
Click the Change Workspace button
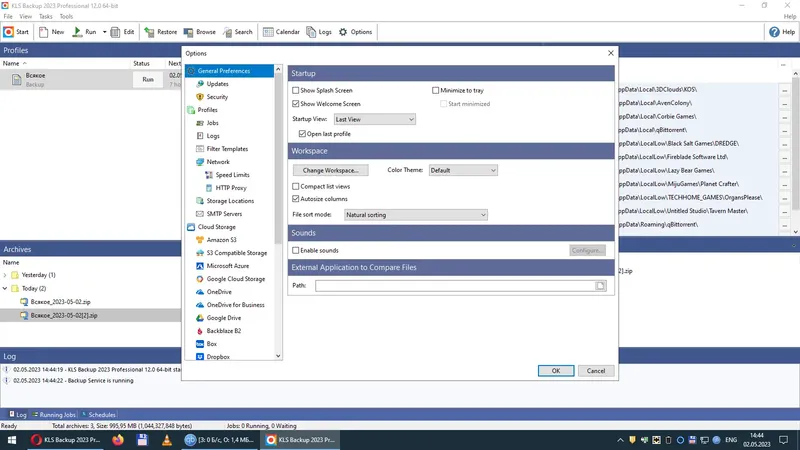[331, 170]
